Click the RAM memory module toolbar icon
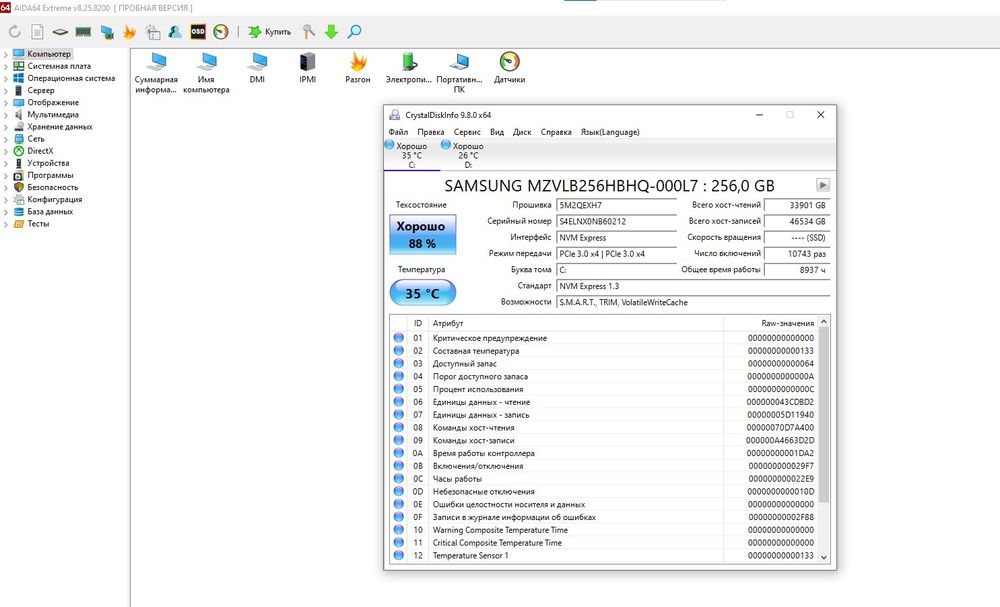Screen dimensions: 1000x607 pyautogui.click(x=83, y=31)
